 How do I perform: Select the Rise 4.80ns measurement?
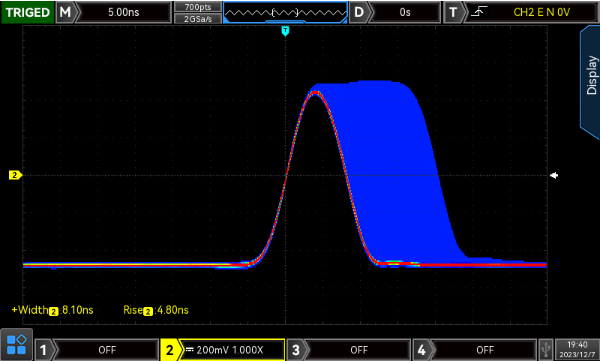point(156,310)
